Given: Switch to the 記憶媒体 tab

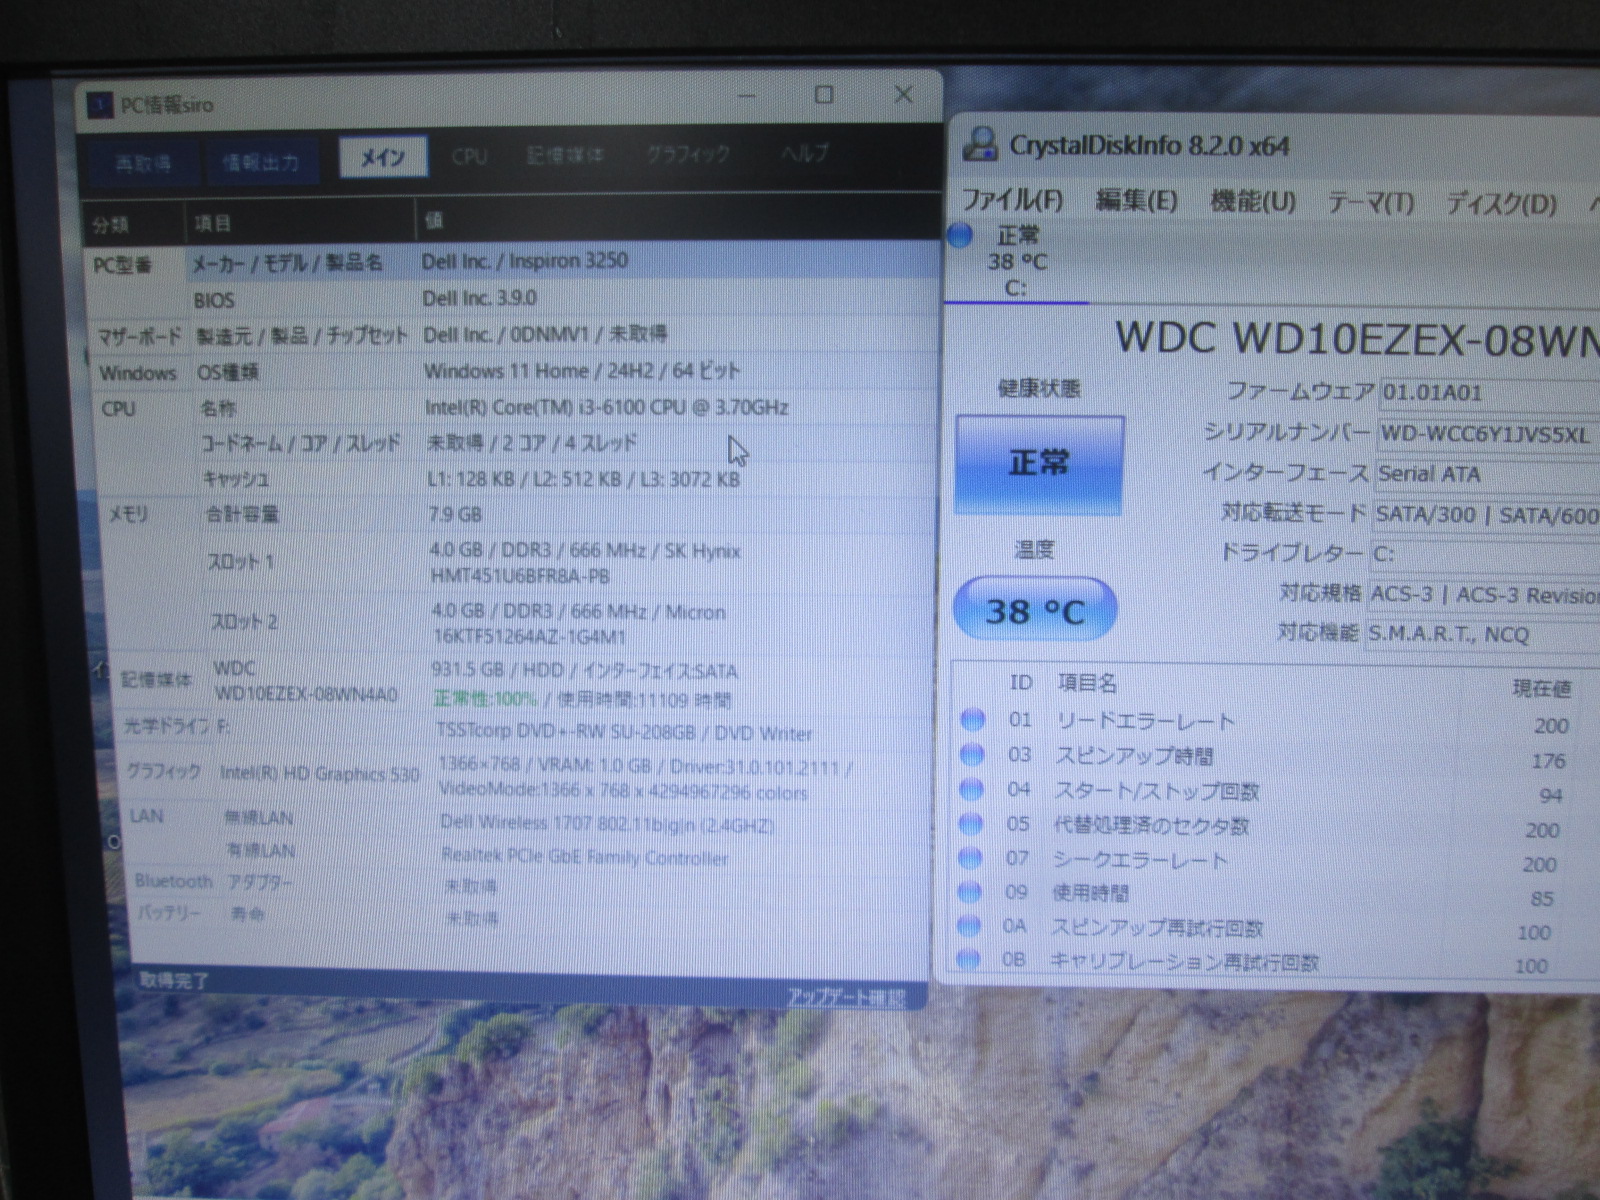Looking at the screenshot, I should click(x=565, y=155).
